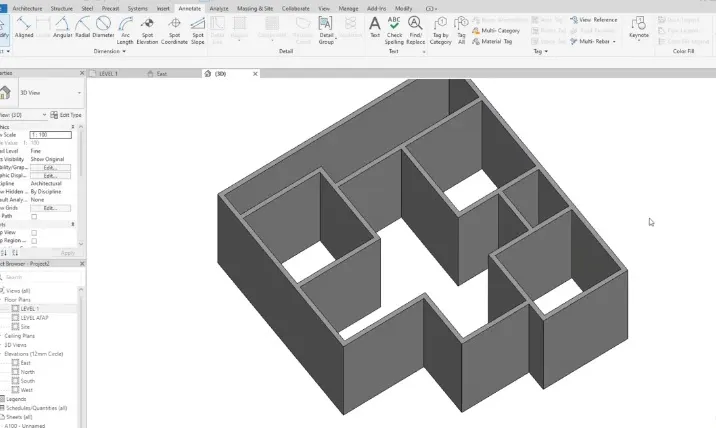
Task: Select the Tag by Category tool
Action: [x=440, y=28]
